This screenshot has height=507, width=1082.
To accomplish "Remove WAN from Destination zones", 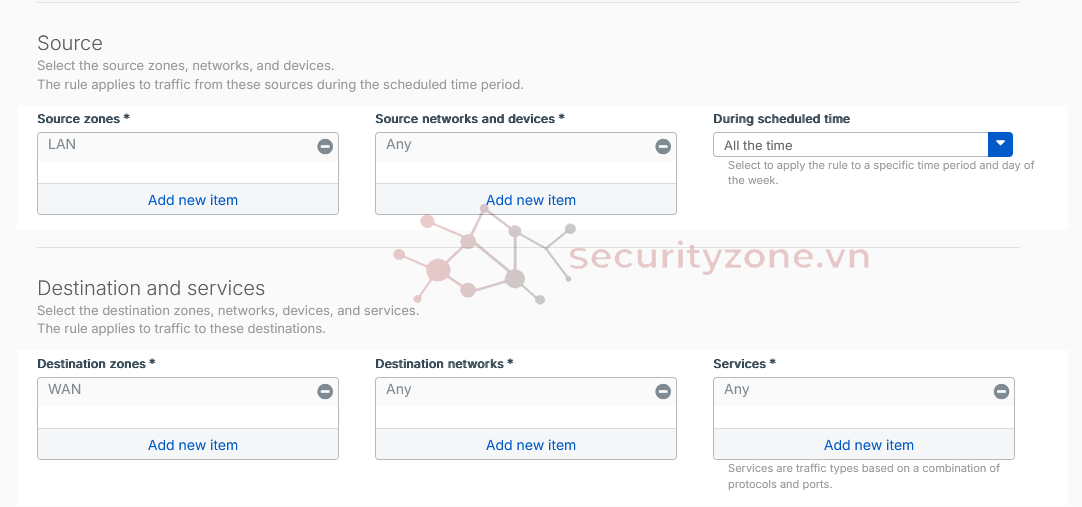I will point(325,392).
